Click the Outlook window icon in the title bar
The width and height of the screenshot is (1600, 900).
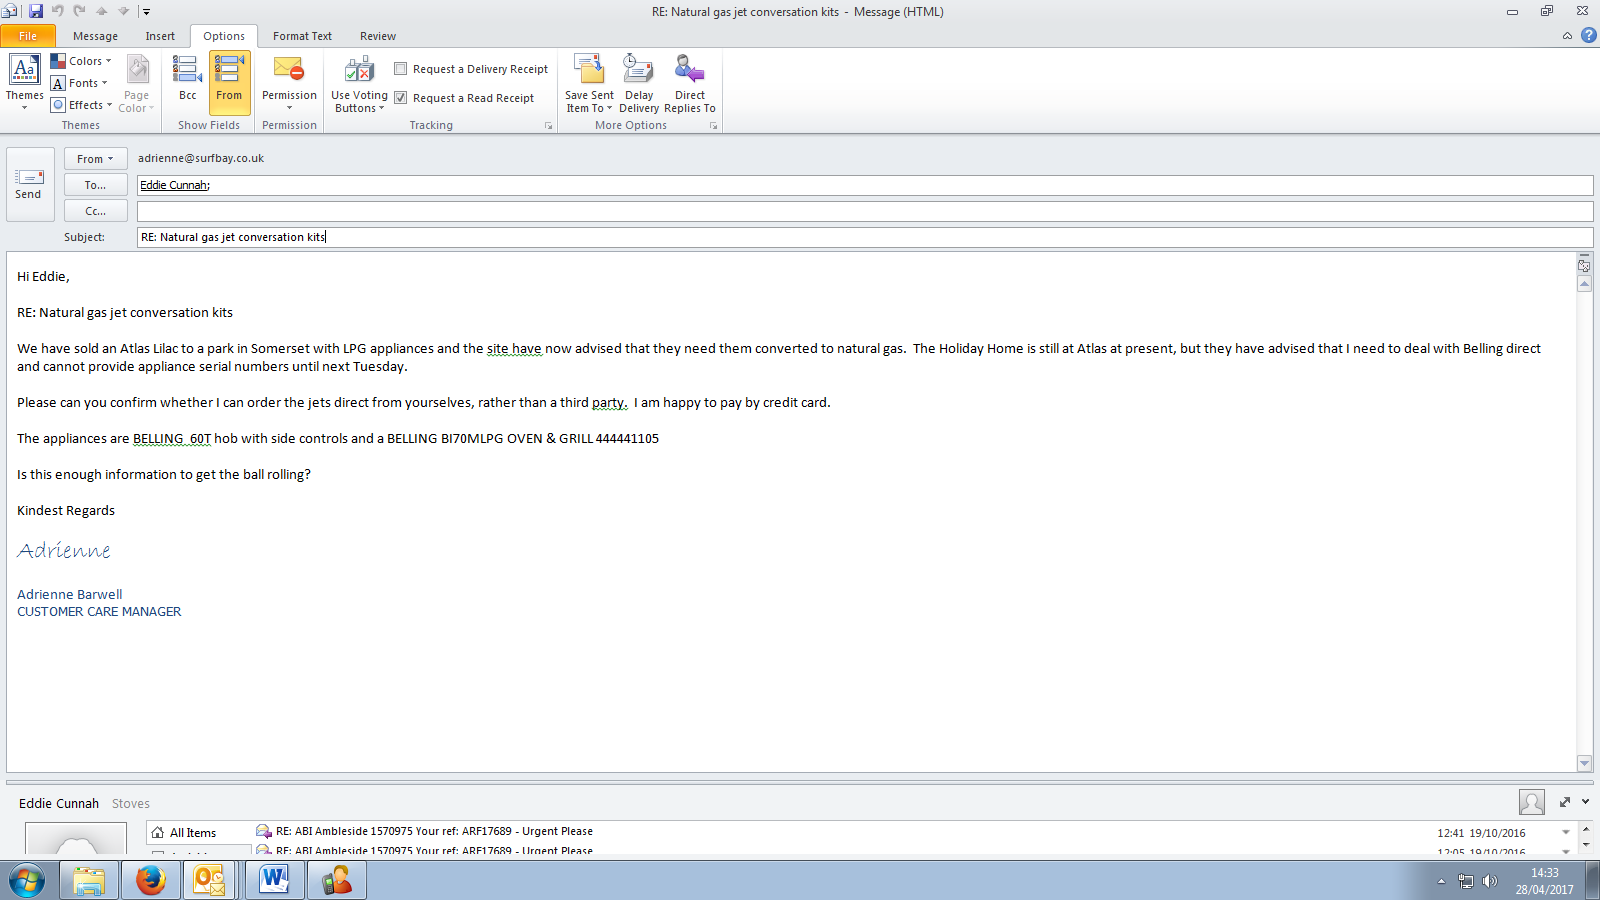(x=9, y=11)
